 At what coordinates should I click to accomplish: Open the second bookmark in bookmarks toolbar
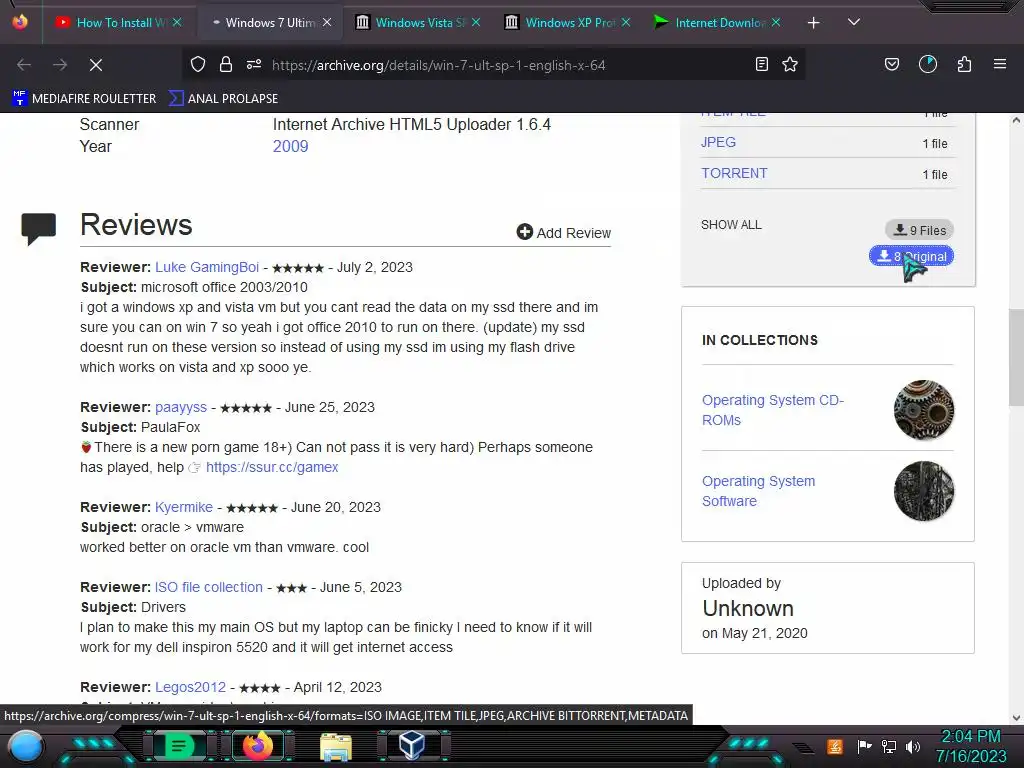(223, 99)
